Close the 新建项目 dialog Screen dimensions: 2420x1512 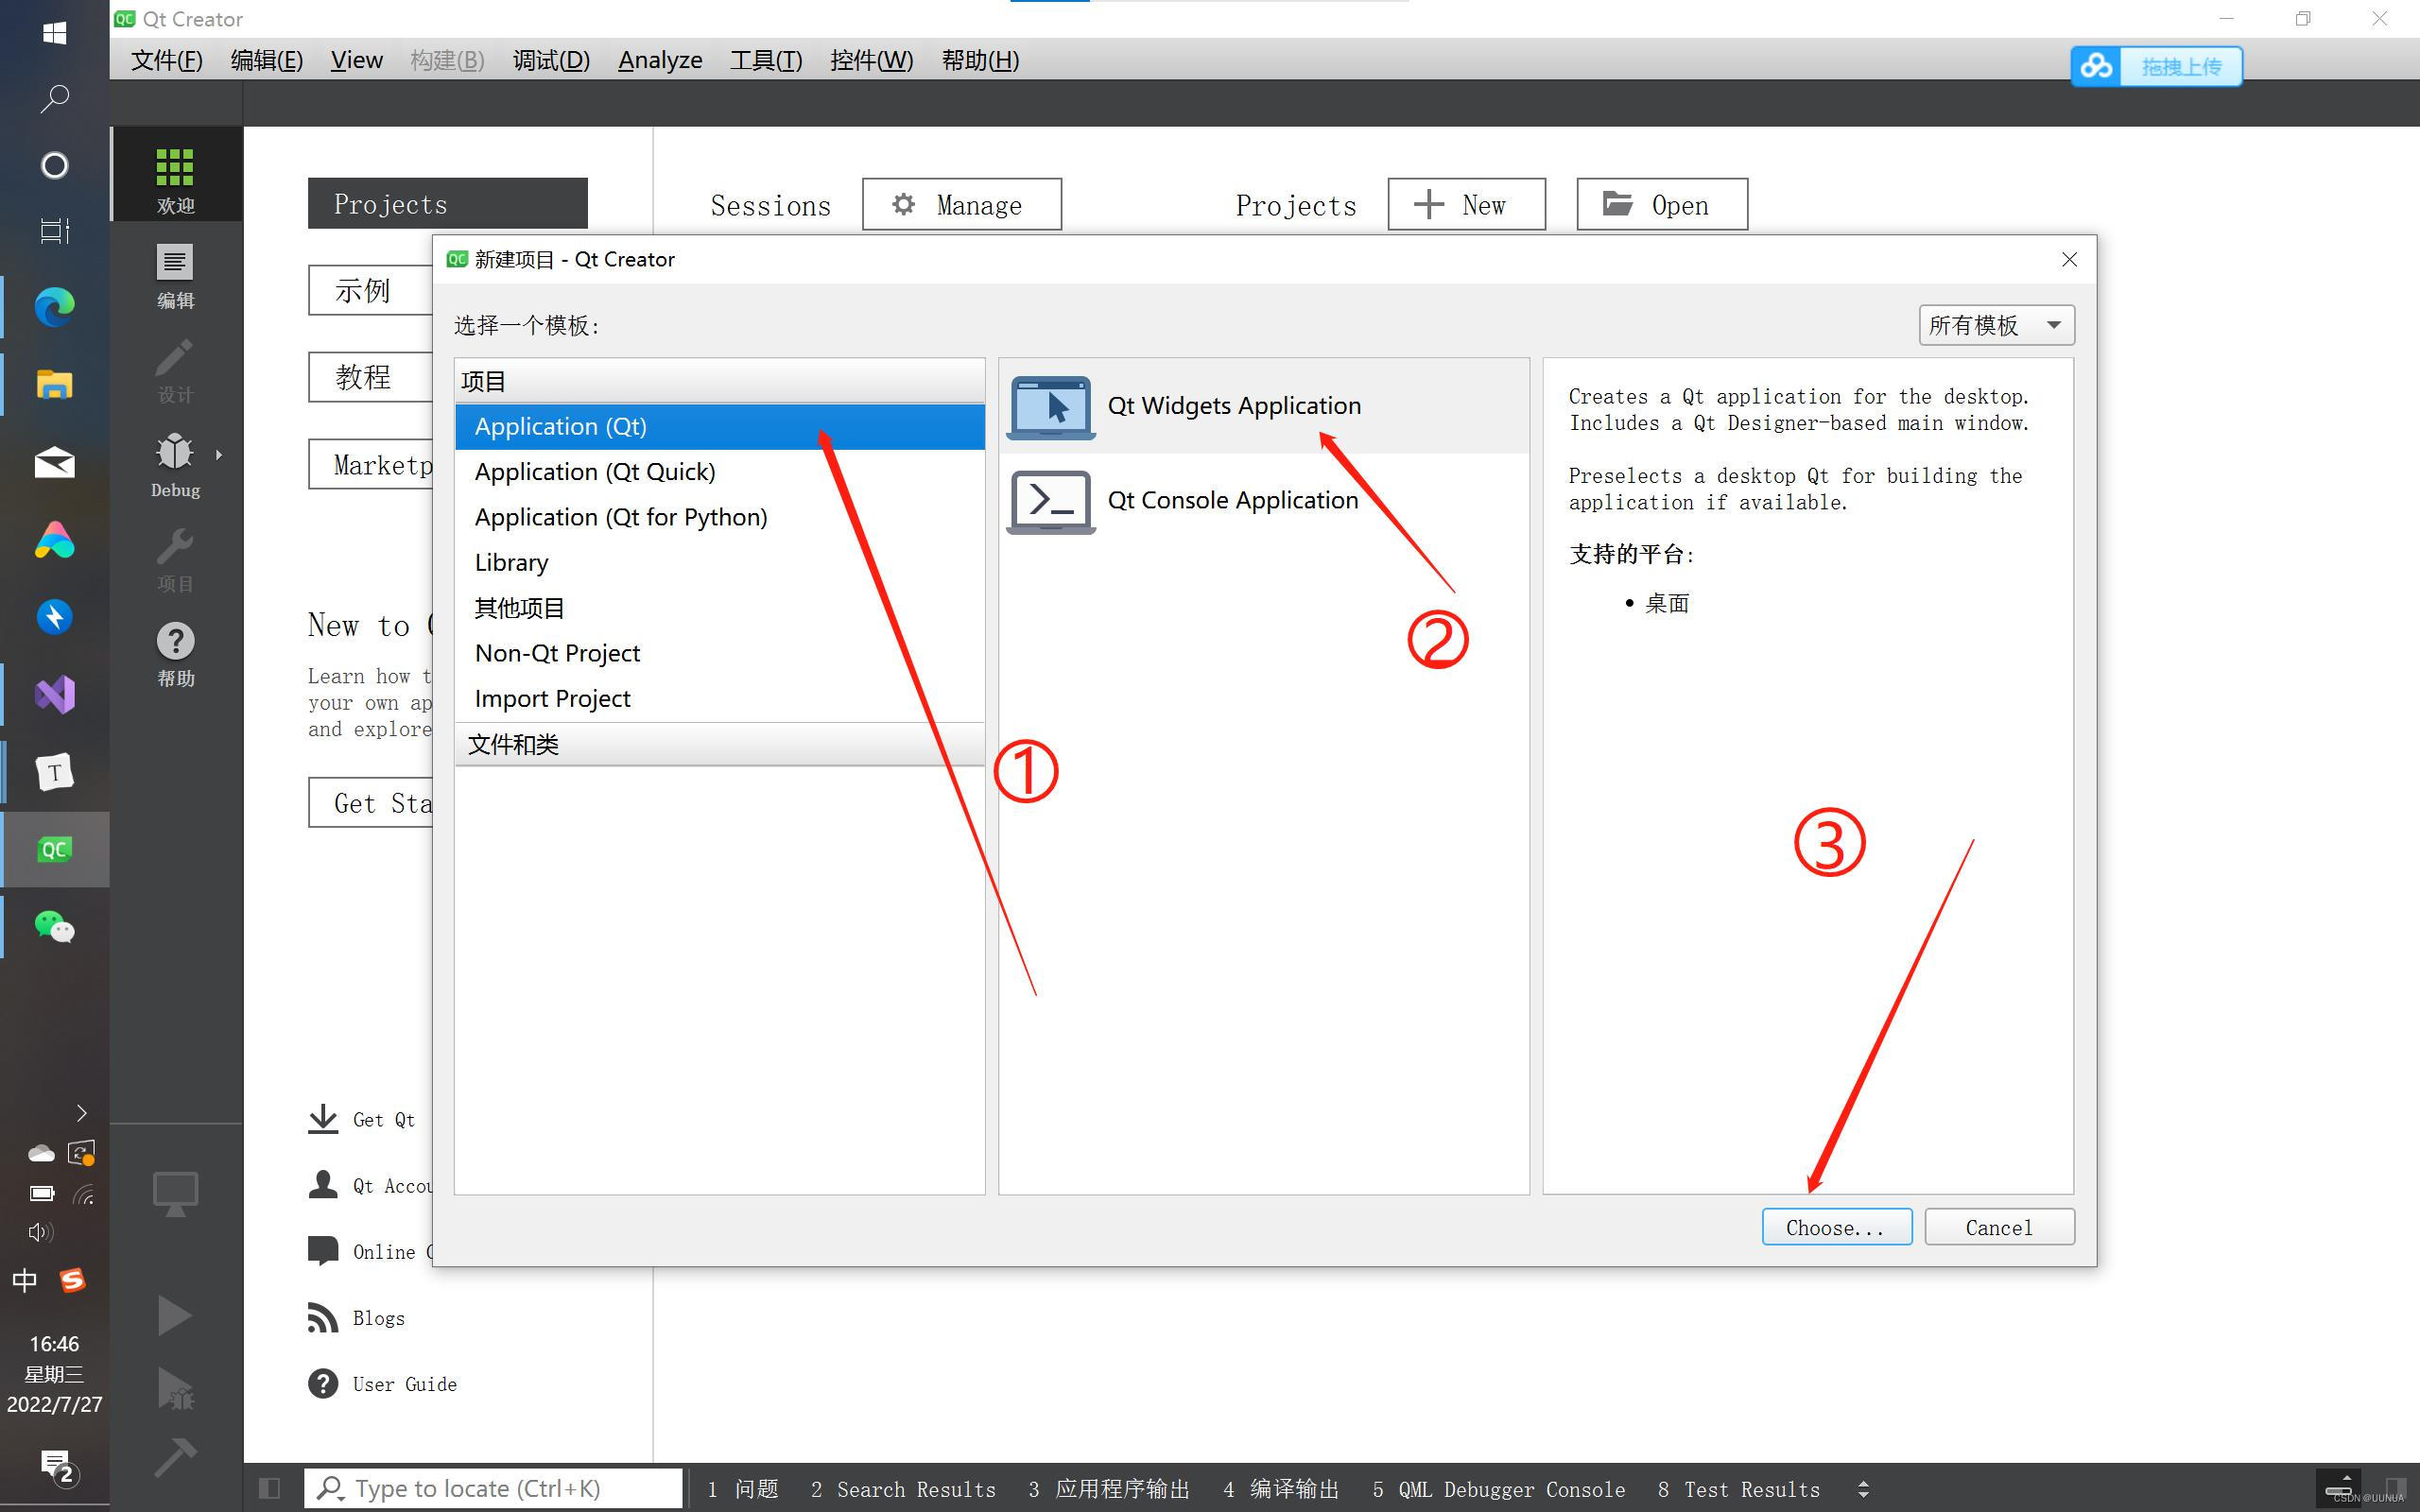click(2069, 260)
